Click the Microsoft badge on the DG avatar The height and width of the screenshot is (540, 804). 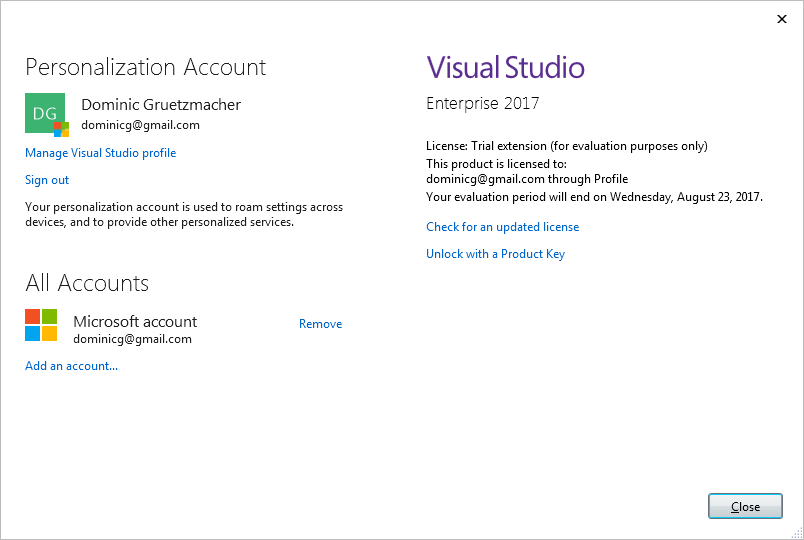click(60, 128)
